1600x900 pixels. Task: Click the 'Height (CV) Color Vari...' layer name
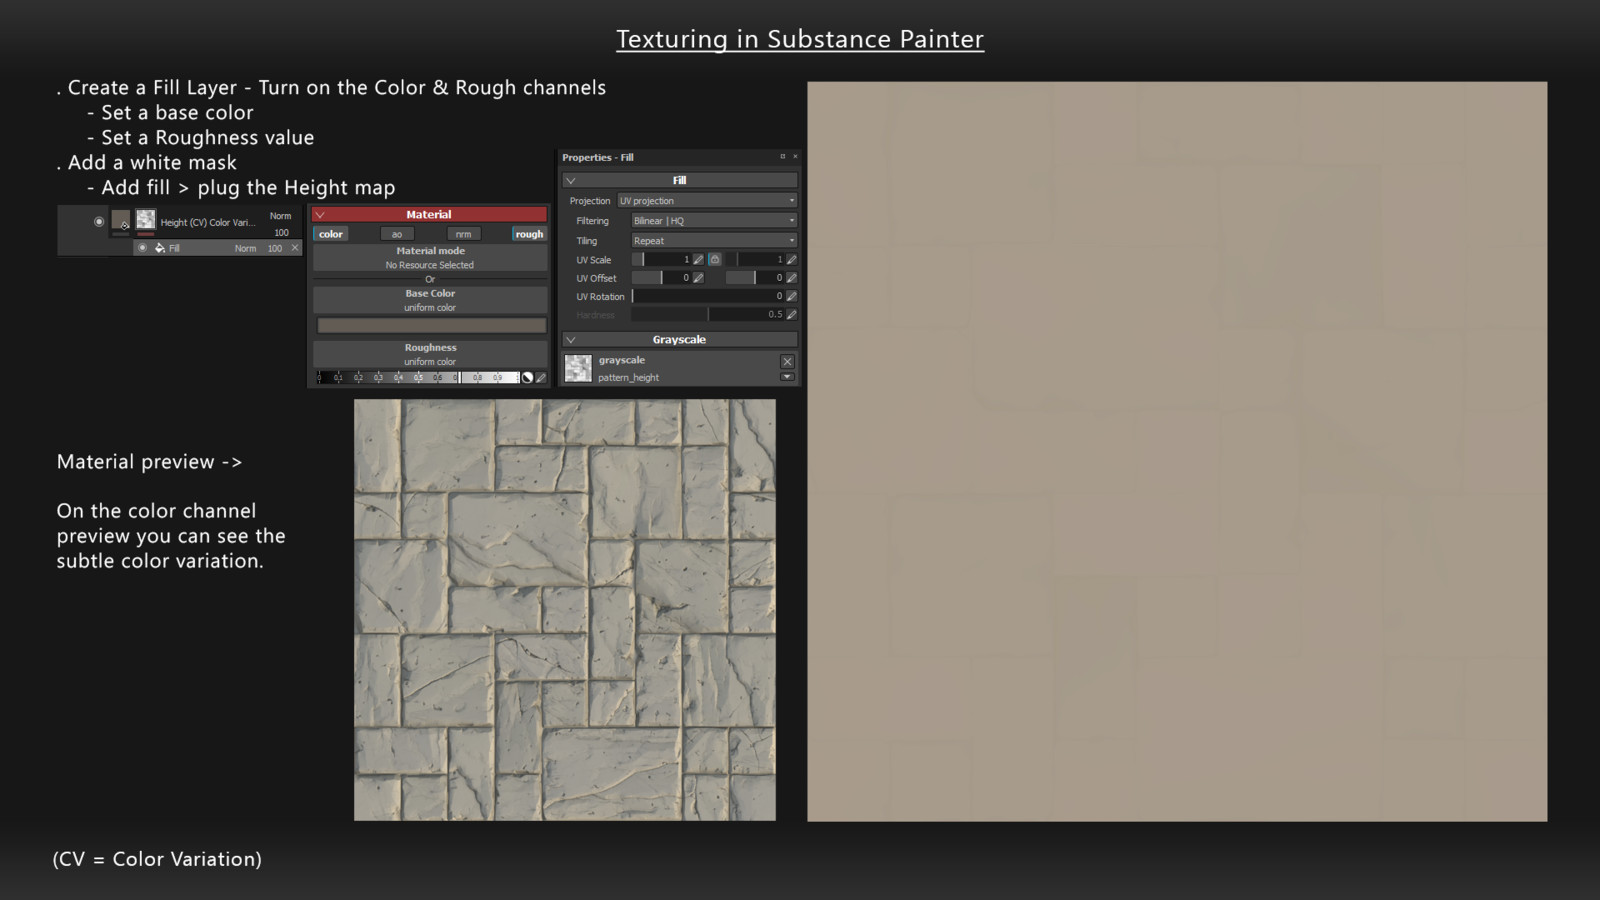point(208,222)
